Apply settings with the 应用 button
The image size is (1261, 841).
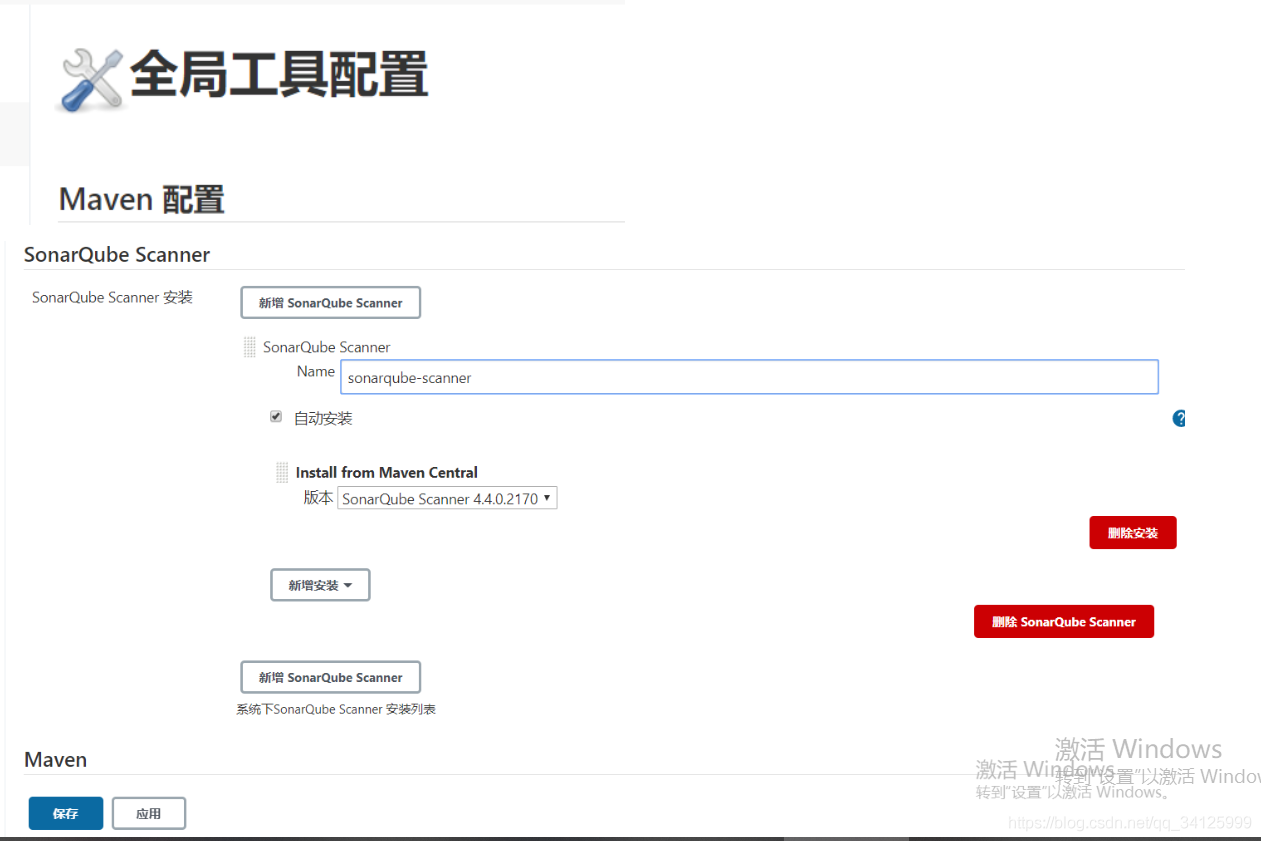pyautogui.click(x=149, y=814)
